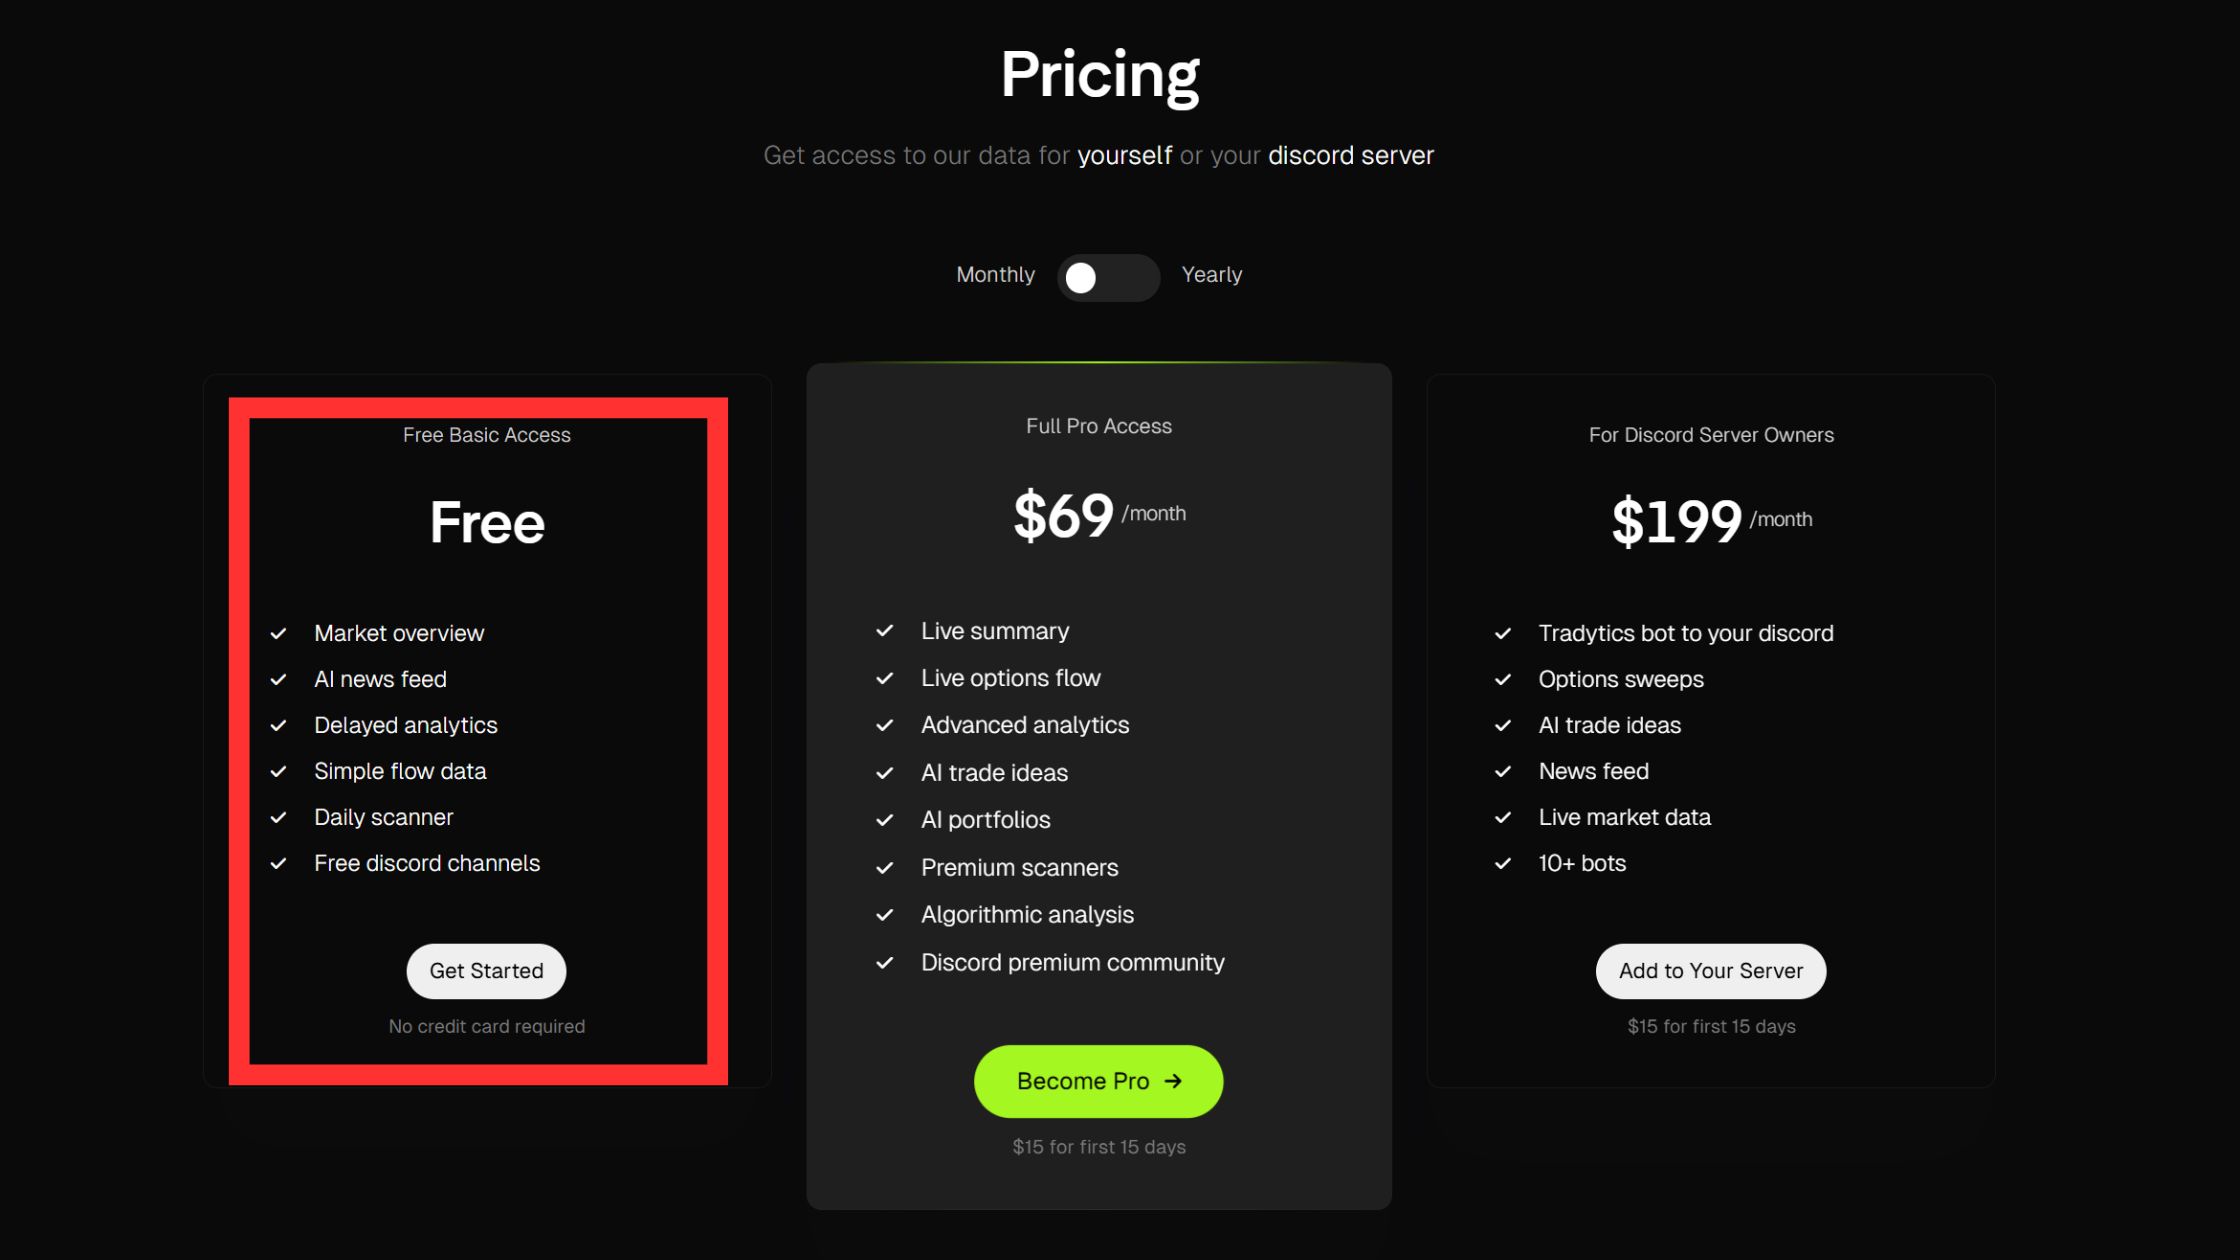Image resolution: width=2240 pixels, height=1260 pixels.
Task: Click the arrow icon in Become Pro
Action: (1173, 1081)
